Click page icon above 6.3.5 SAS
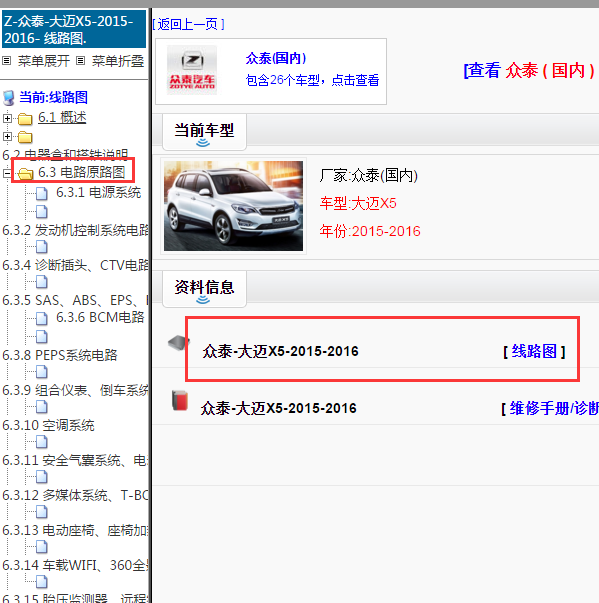599x603 pixels. [x=42, y=282]
